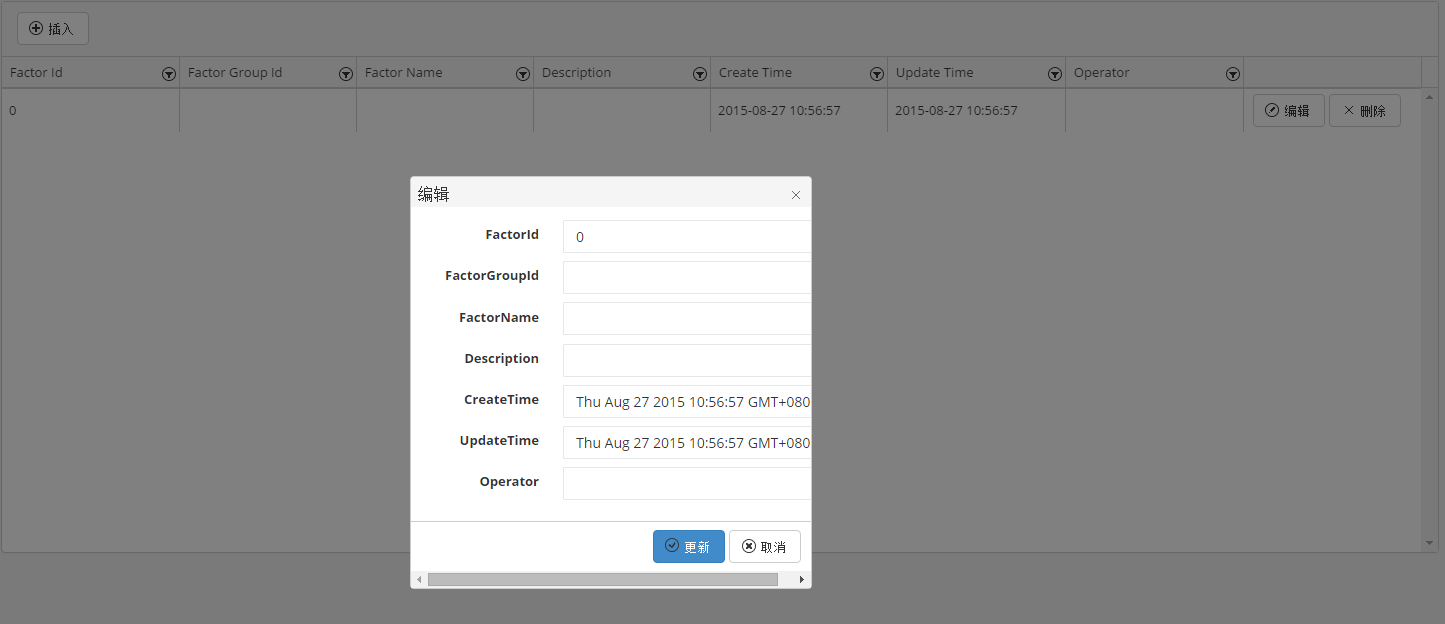Sort by Description column header
Viewport: 1445px width, 624px height.
pos(576,73)
